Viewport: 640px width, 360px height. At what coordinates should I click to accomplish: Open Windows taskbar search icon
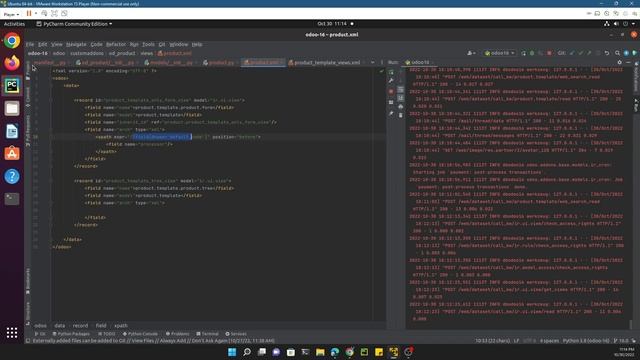[x=247, y=352]
